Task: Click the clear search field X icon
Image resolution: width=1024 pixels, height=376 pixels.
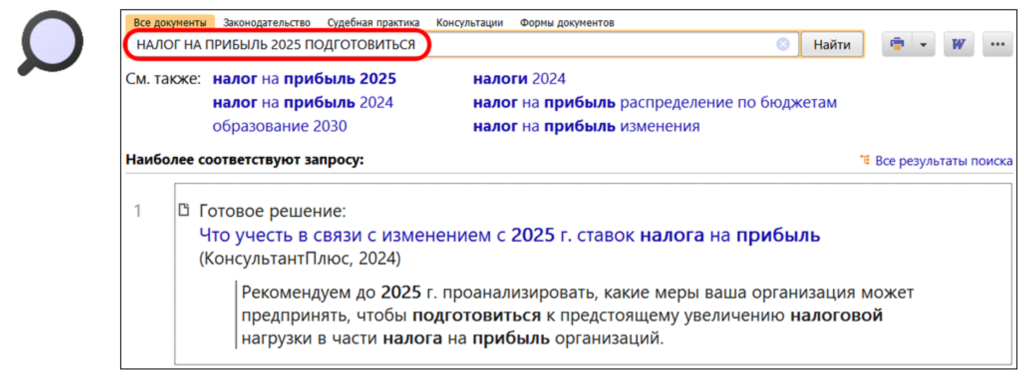Action: [783, 45]
